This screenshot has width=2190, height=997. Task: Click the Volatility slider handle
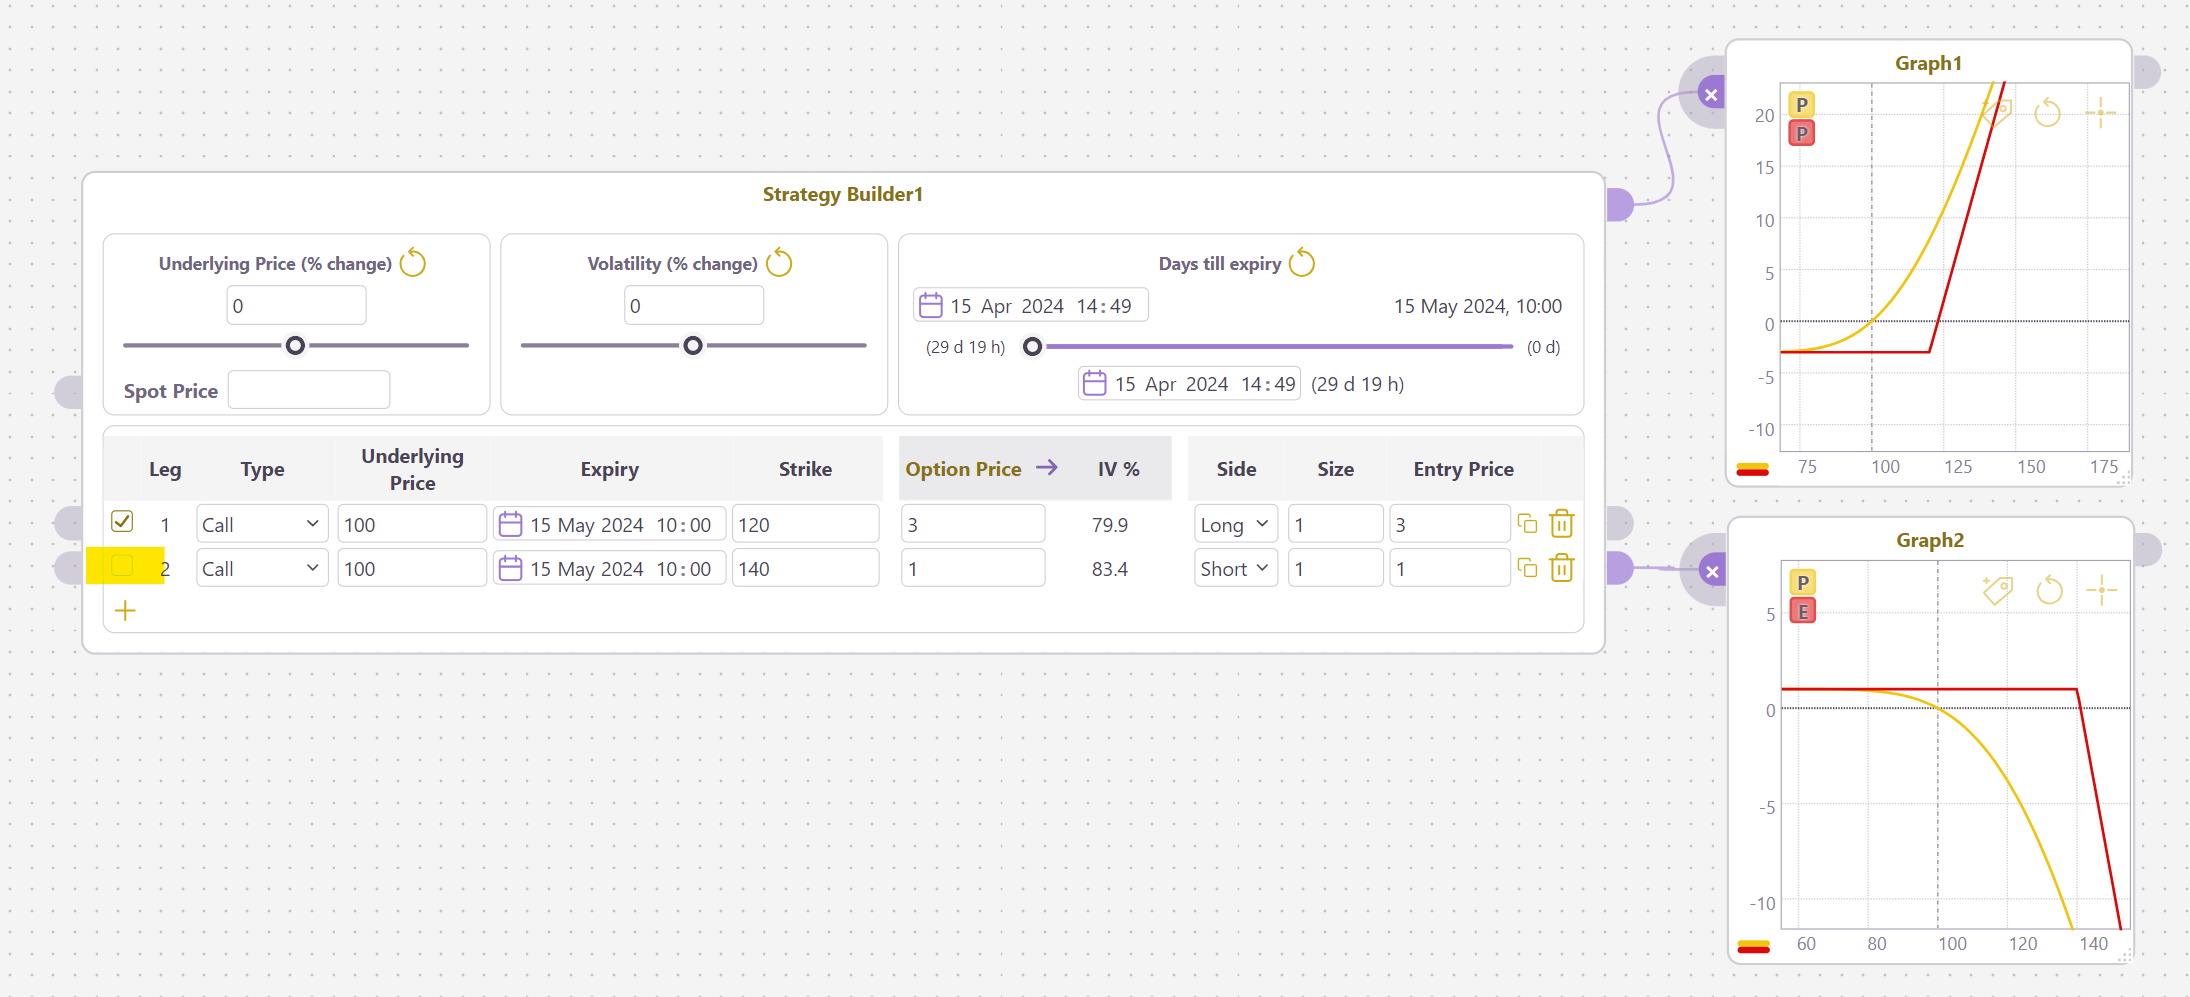[692, 346]
